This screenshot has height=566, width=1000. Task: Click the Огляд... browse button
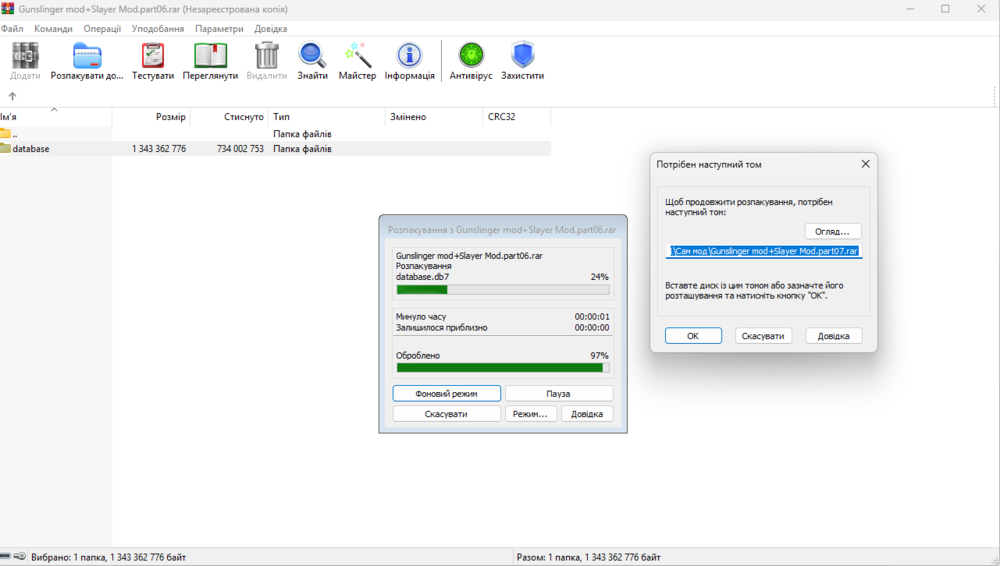[832, 231]
